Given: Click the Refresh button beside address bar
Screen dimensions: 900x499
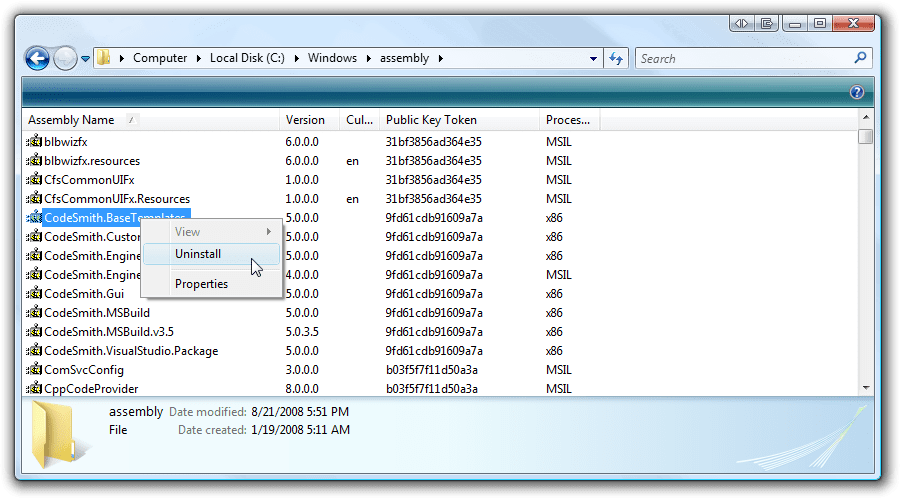Looking at the screenshot, I should coord(616,59).
